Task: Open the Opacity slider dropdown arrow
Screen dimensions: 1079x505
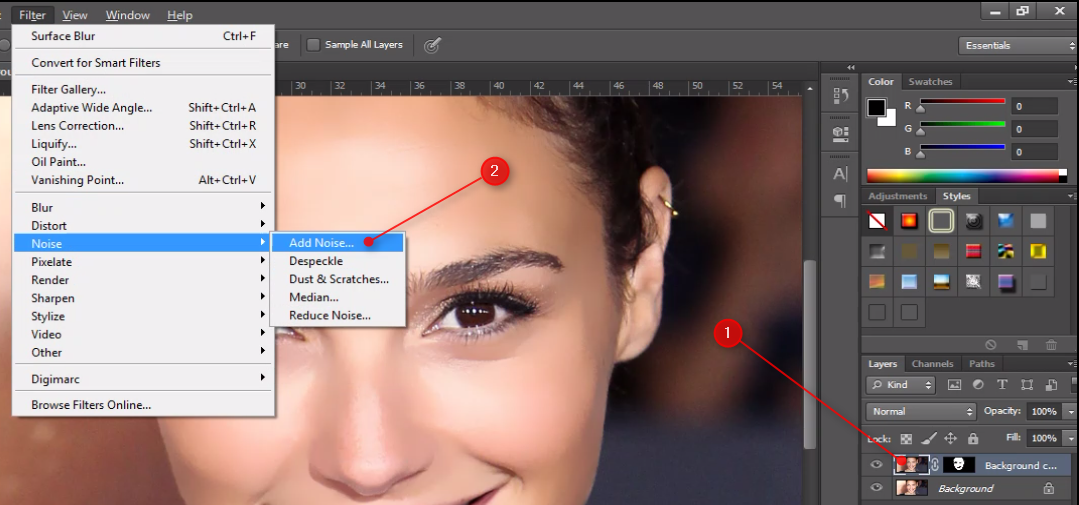Action: click(x=1070, y=411)
